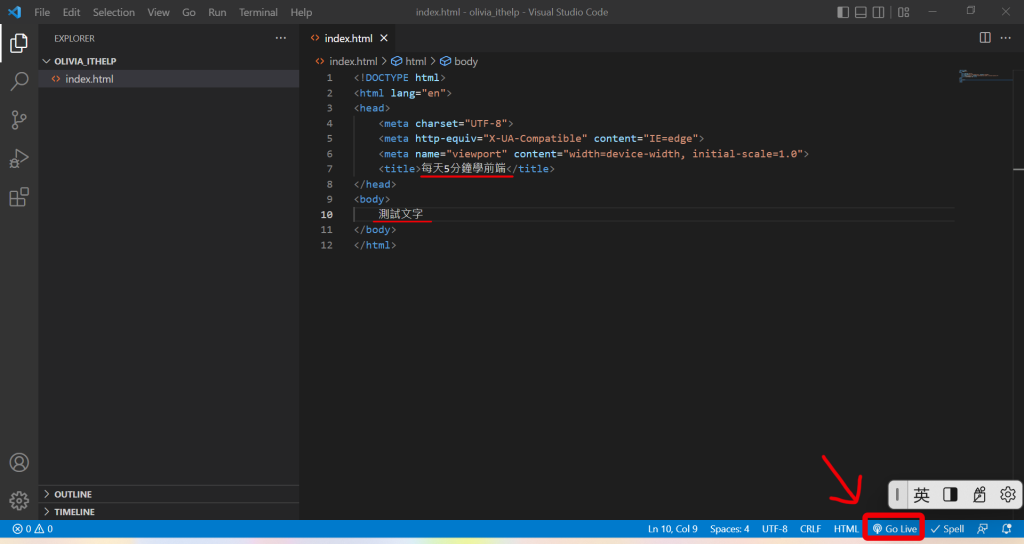Open the Help menu
This screenshot has height=544, width=1024.
click(x=301, y=12)
